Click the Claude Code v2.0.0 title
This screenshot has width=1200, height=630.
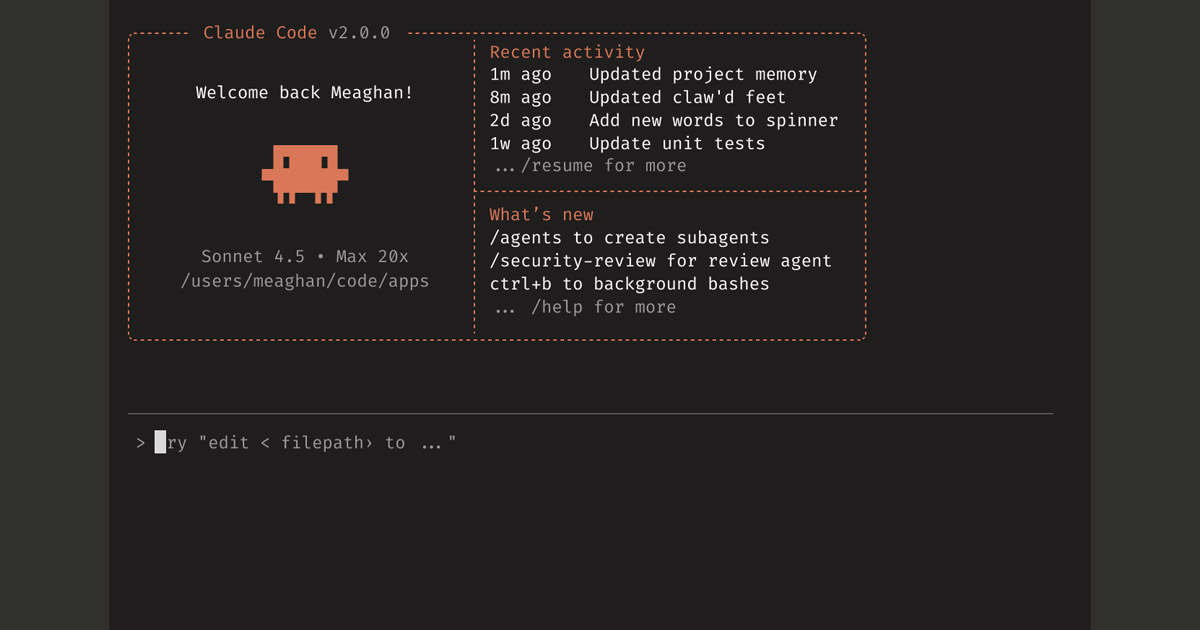(x=296, y=32)
